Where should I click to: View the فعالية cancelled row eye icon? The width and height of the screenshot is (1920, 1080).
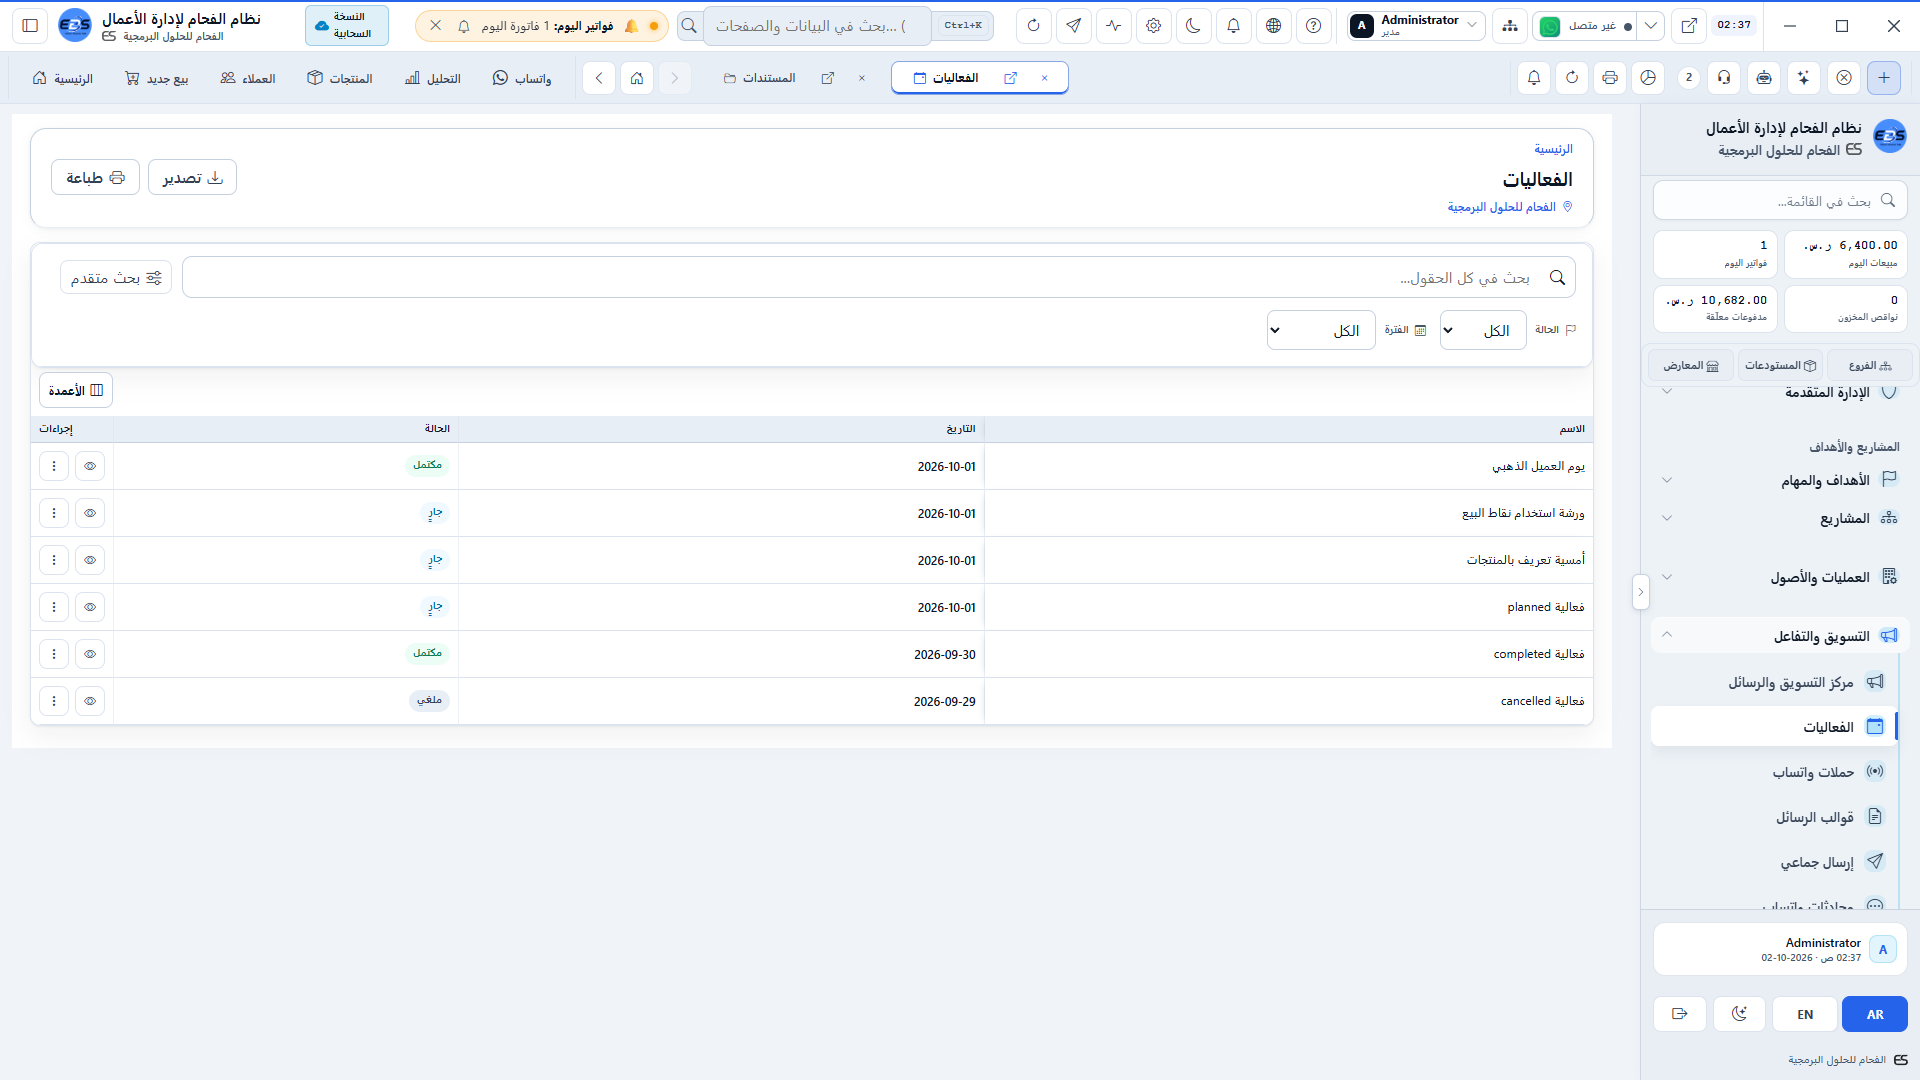point(90,701)
